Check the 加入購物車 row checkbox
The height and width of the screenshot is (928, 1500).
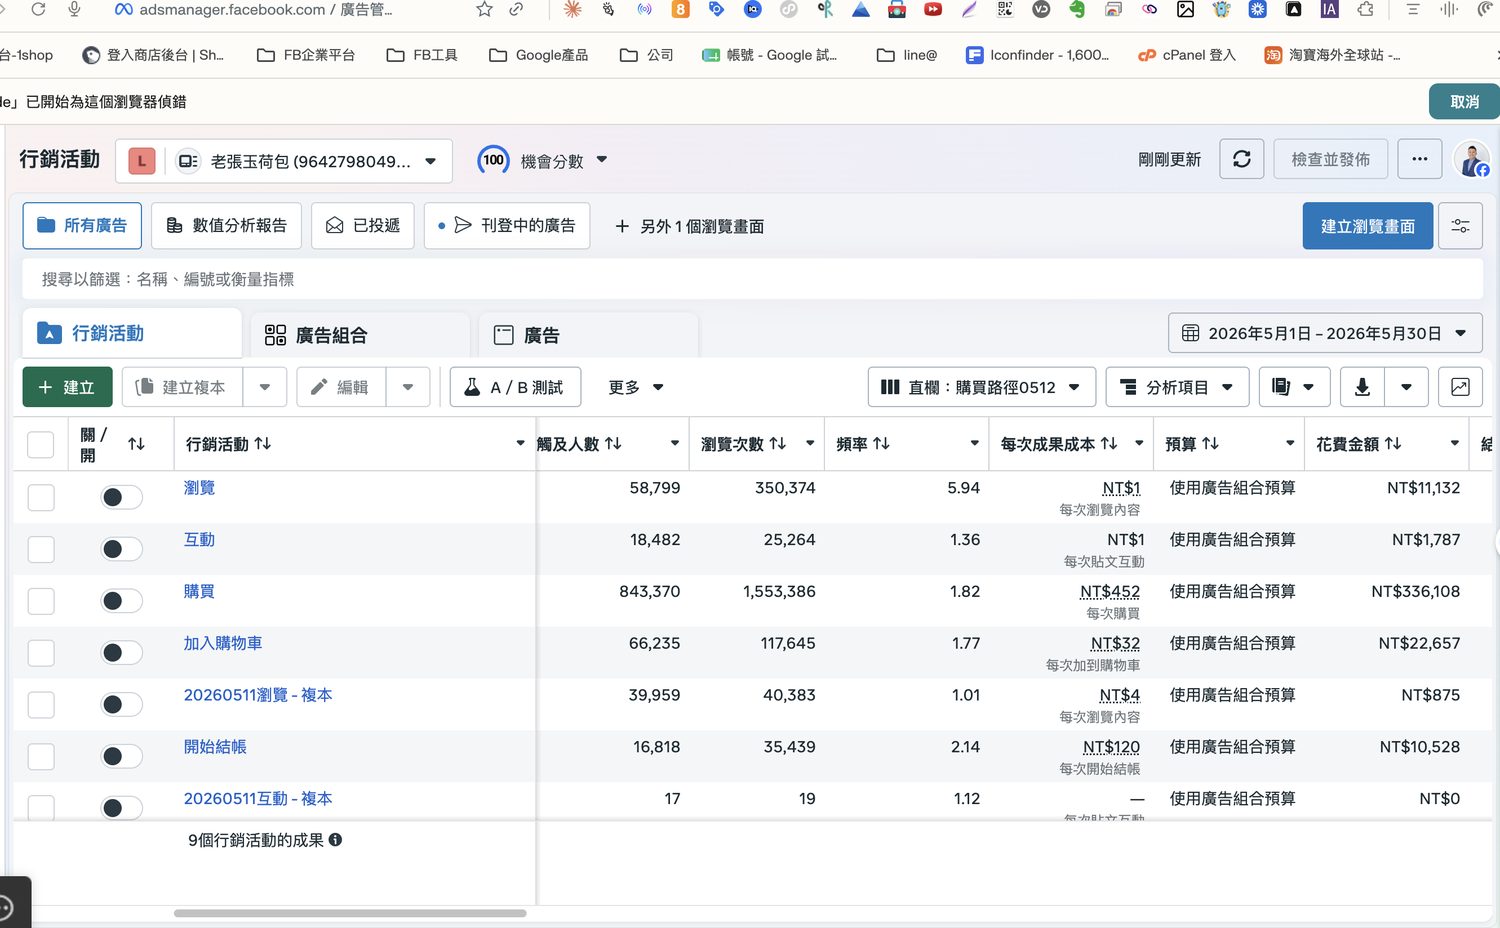41,653
